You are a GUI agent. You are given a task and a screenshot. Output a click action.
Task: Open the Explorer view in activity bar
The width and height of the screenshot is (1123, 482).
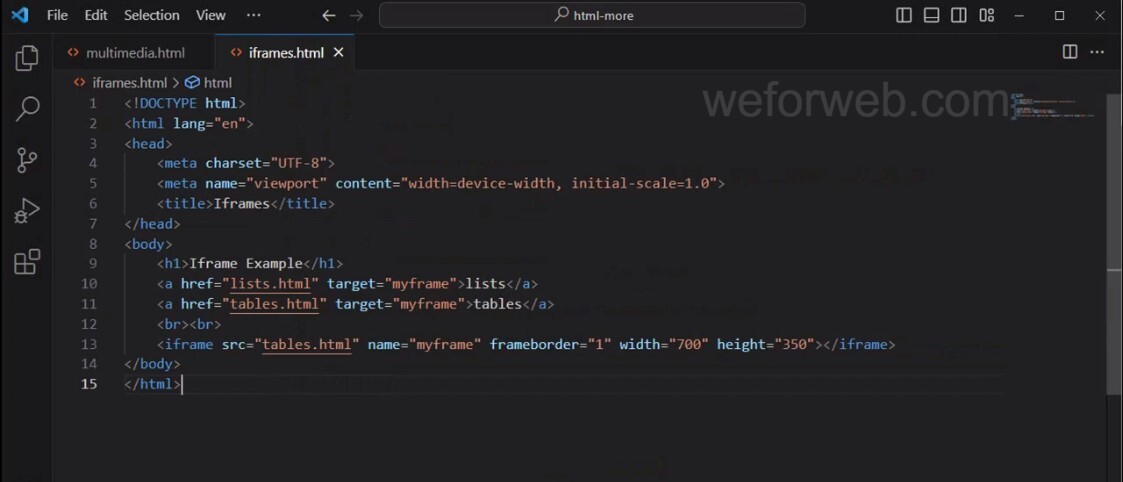click(27, 58)
